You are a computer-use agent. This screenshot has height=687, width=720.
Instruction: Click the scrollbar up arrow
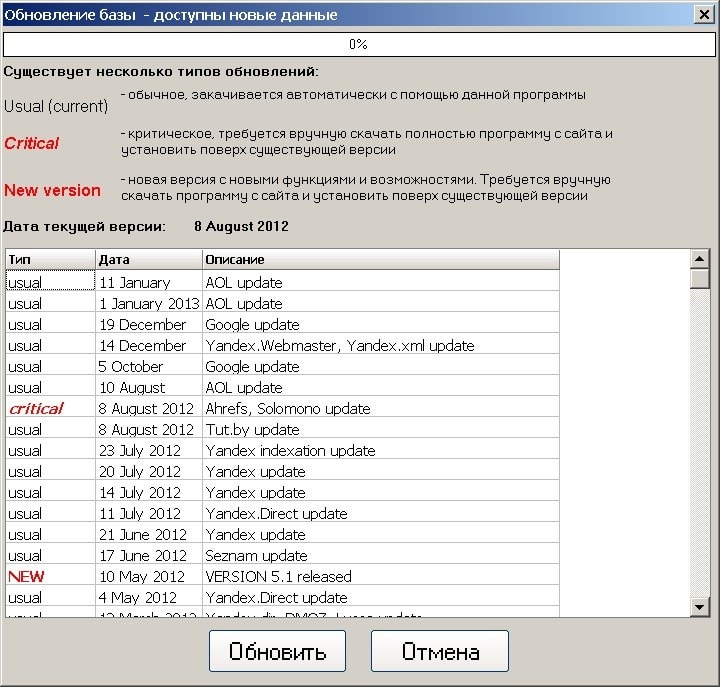pyautogui.click(x=700, y=259)
